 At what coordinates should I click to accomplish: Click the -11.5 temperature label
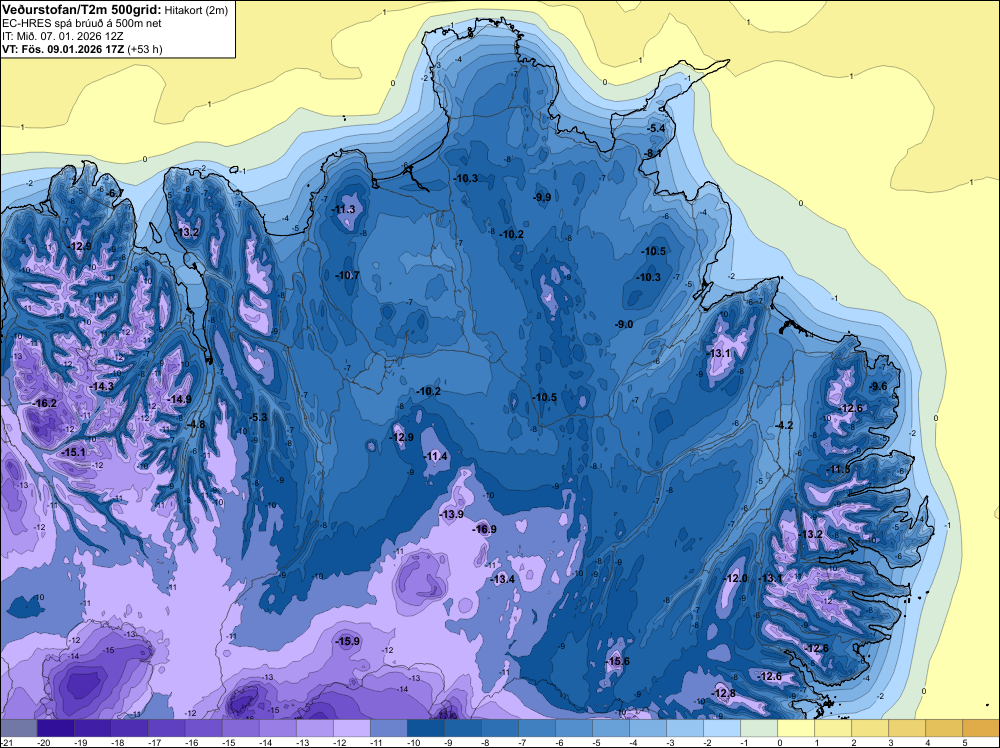[838, 469]
